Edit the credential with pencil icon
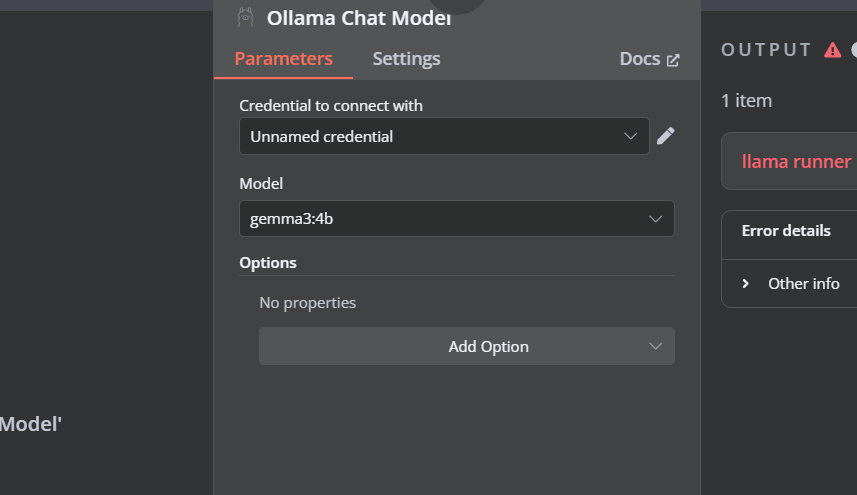857x495 pixels. (665, 136)
